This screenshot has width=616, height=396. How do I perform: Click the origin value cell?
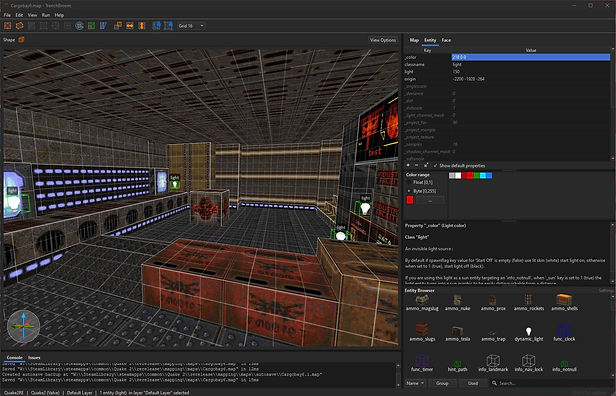click(x=530, y=79)
